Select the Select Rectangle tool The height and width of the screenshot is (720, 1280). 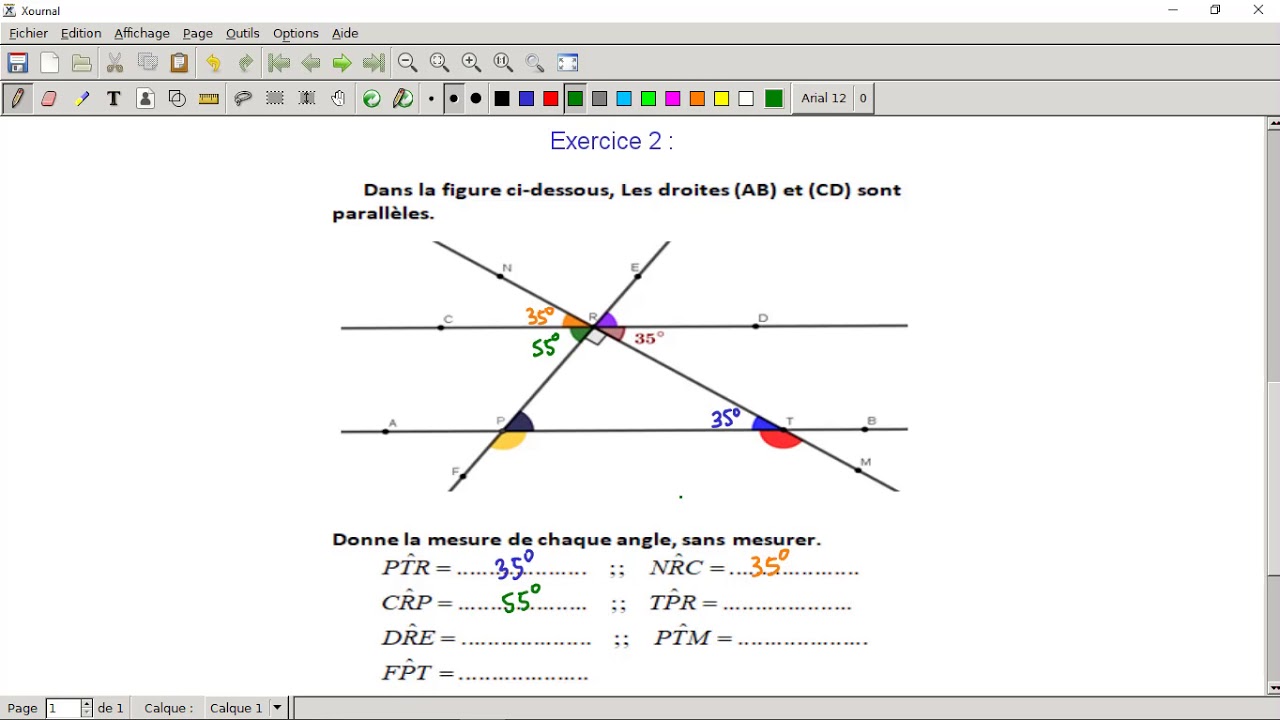(274, 98)
